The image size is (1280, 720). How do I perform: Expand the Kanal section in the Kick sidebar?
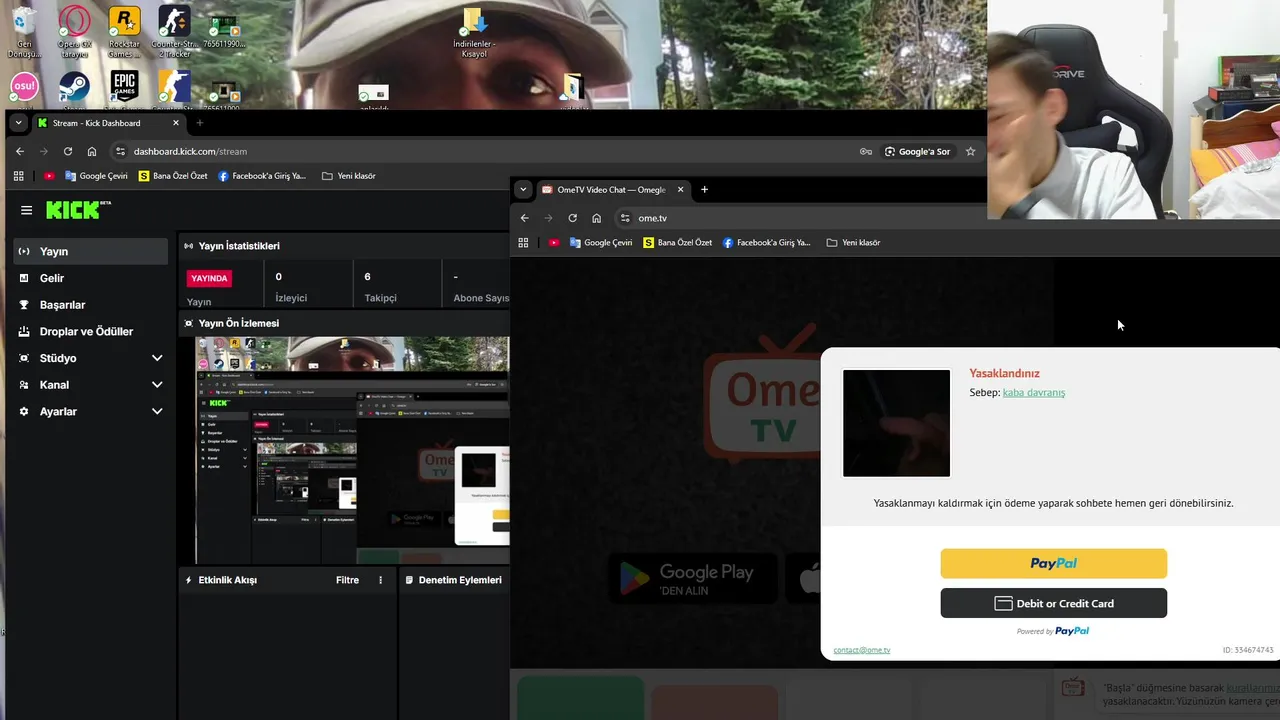157,385
